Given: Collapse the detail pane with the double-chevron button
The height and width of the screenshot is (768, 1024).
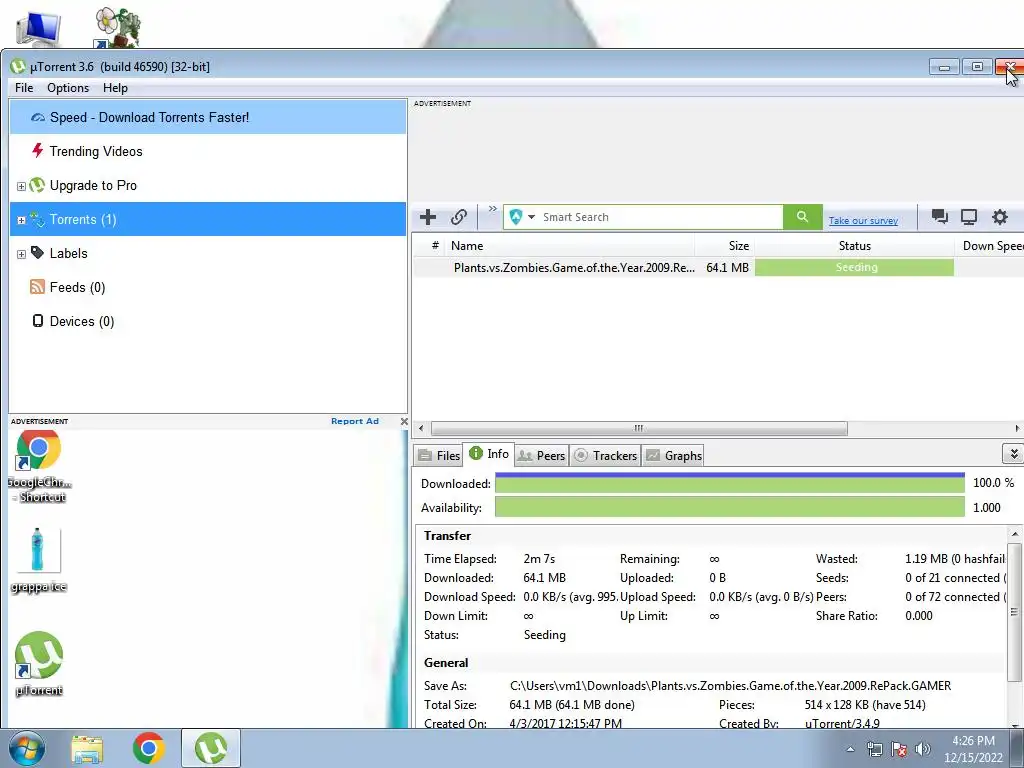Looking at the screenshot, I should point(1013,453).
